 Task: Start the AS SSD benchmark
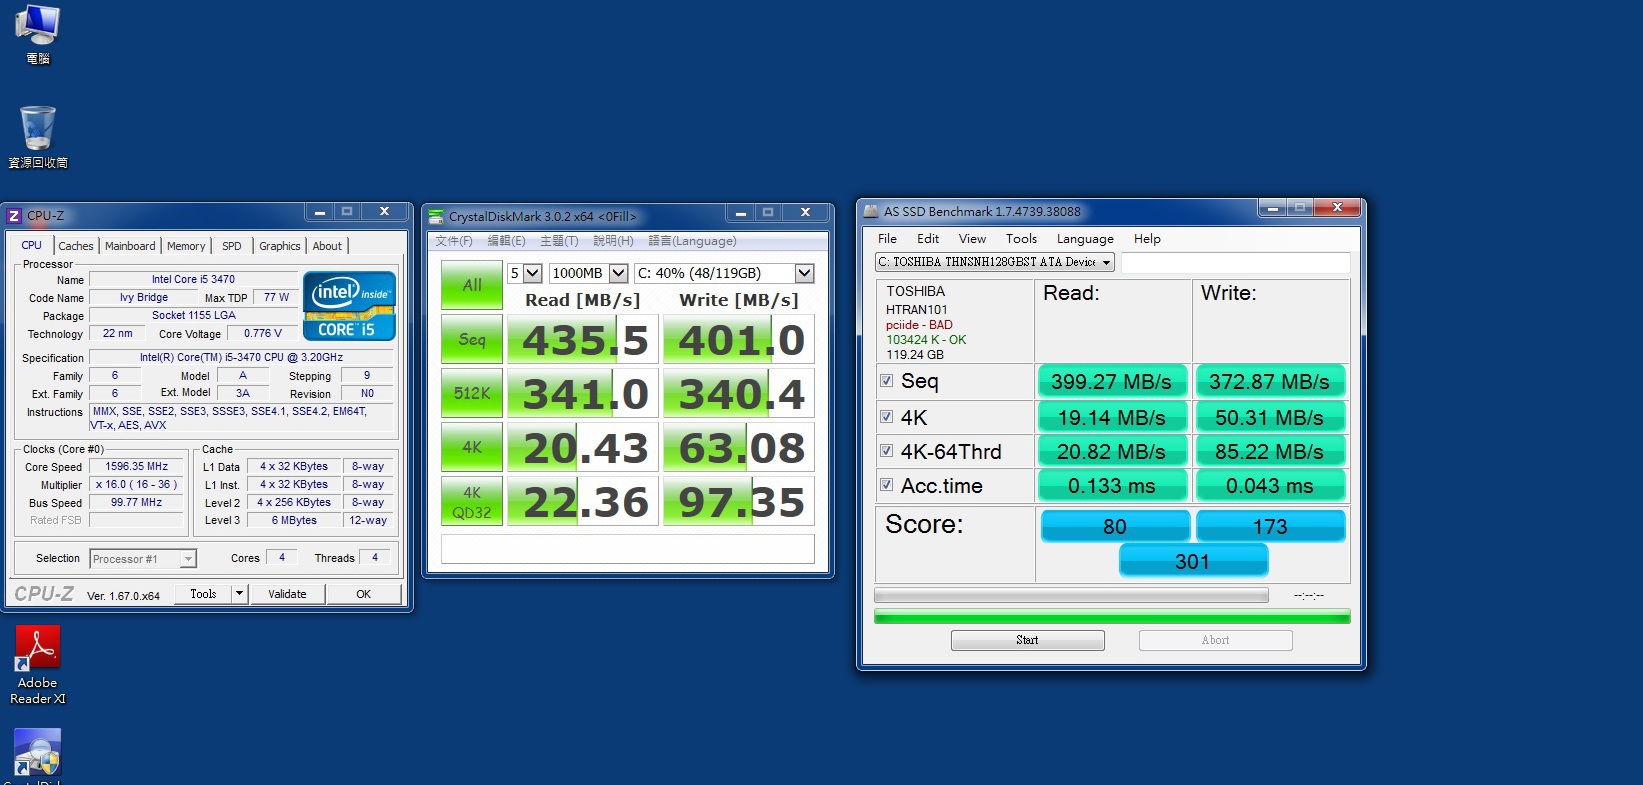1027,640
